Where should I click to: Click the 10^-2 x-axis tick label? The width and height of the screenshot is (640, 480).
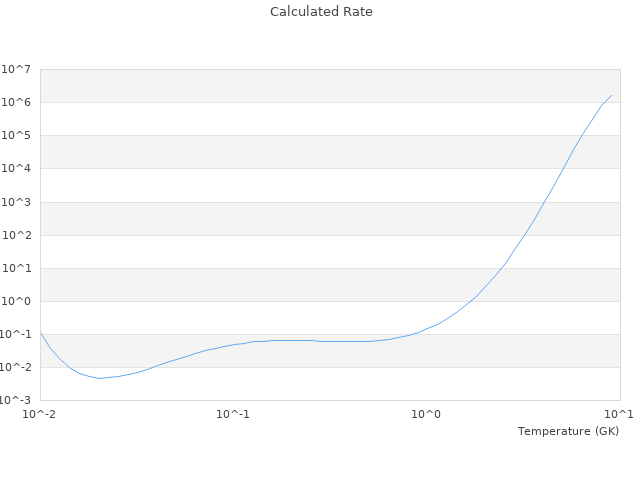coord(40,414)
